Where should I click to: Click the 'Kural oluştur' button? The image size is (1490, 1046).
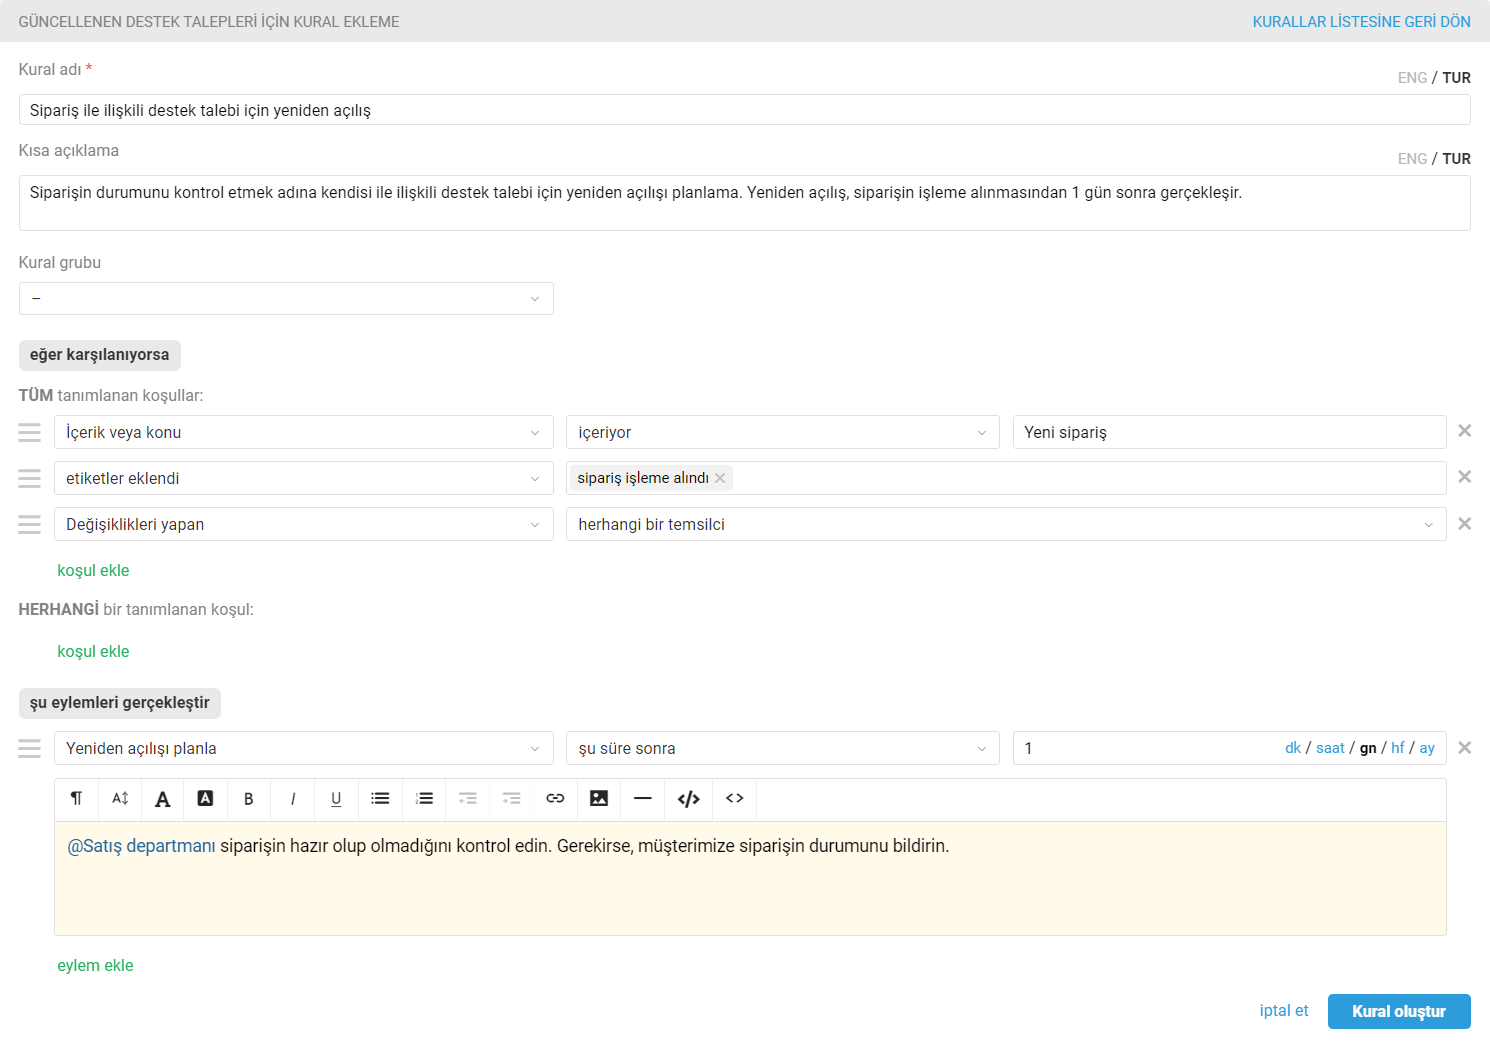coord(1398,1011)
